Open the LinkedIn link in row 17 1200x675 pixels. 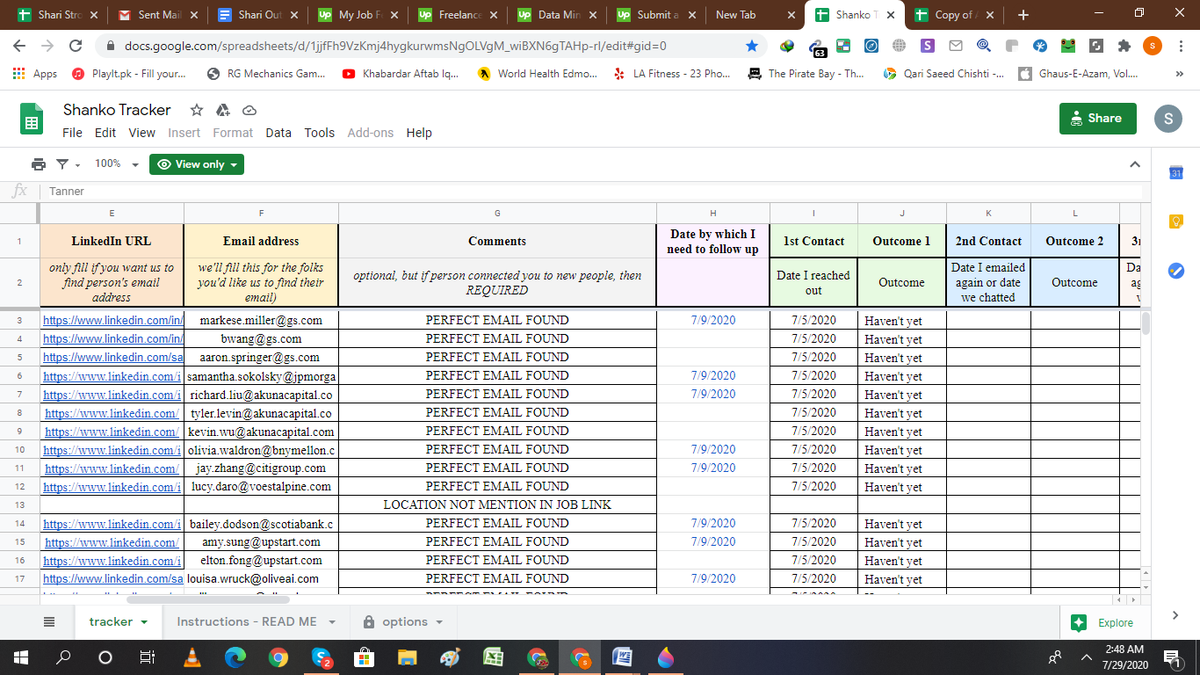[112, 578]
